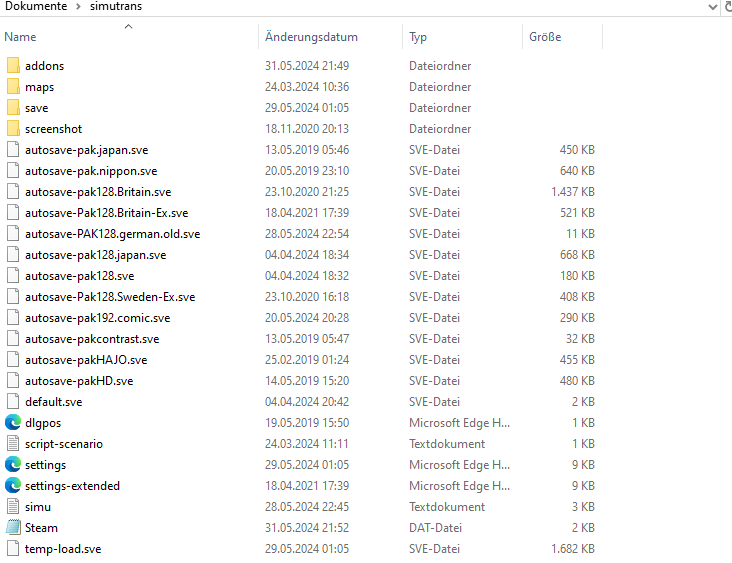
Task: Click the screenshot folder icon
Action: tap(13, 129)
